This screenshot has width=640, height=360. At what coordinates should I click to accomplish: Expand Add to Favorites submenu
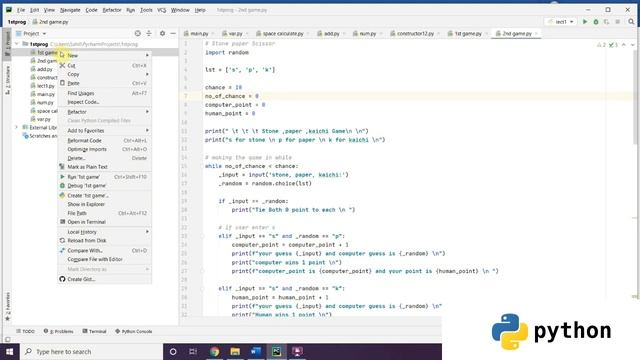[x=105, y=130]
